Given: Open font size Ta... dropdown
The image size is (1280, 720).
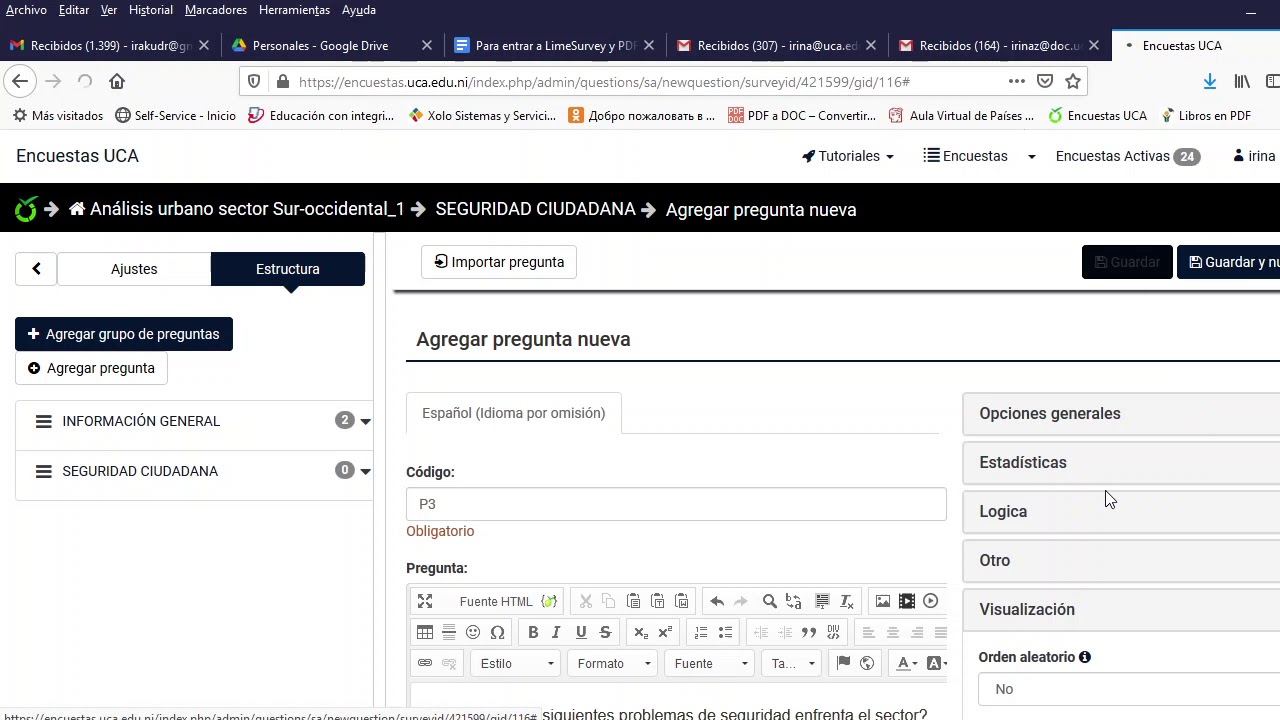Looking at the screenshot, I should (793, 663).
